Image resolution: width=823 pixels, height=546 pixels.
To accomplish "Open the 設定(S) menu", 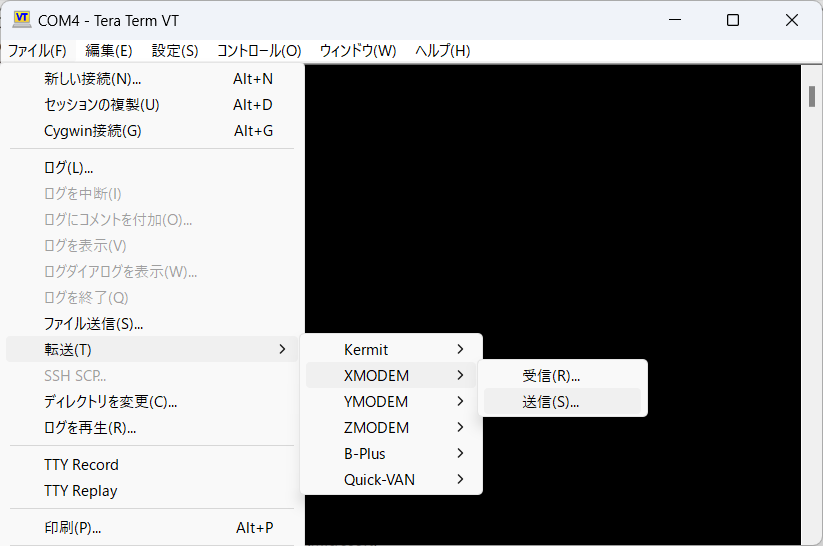I will (x=175, y=51).
